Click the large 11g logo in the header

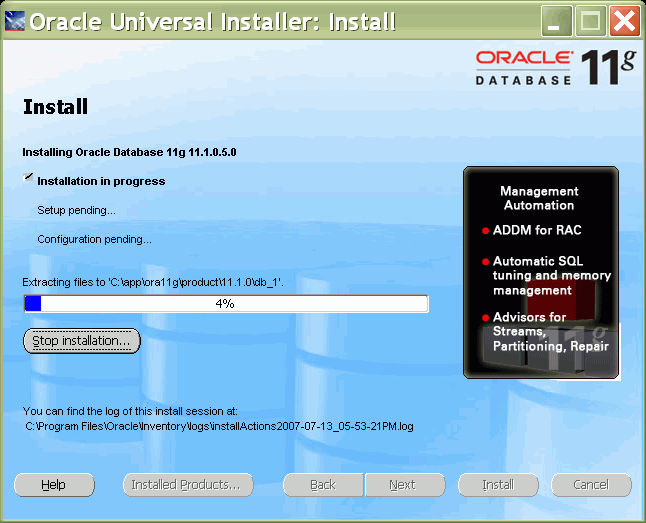click(x=609, y=67)
